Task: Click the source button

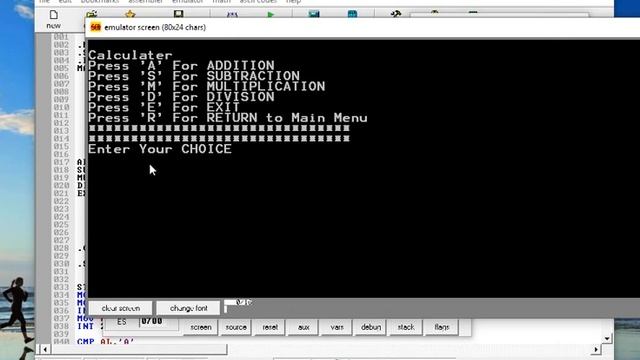Action: (236, 327)
